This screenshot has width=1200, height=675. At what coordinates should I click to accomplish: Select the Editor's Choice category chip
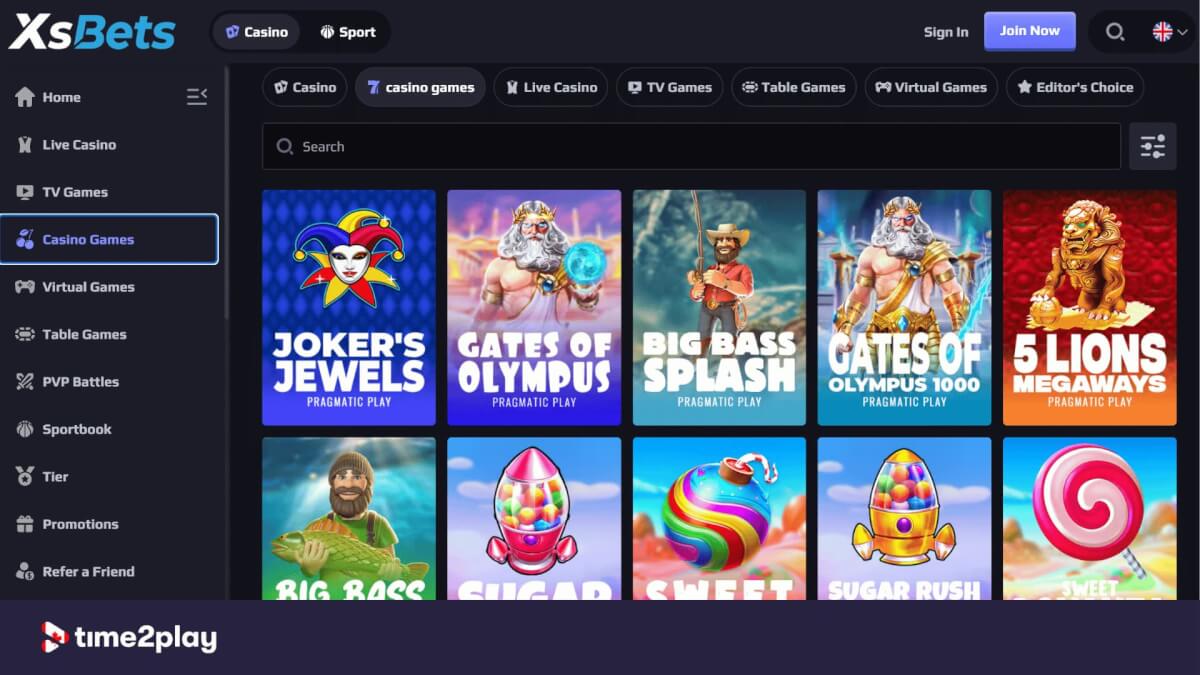pyautogui.click(x=1075, y=87)
